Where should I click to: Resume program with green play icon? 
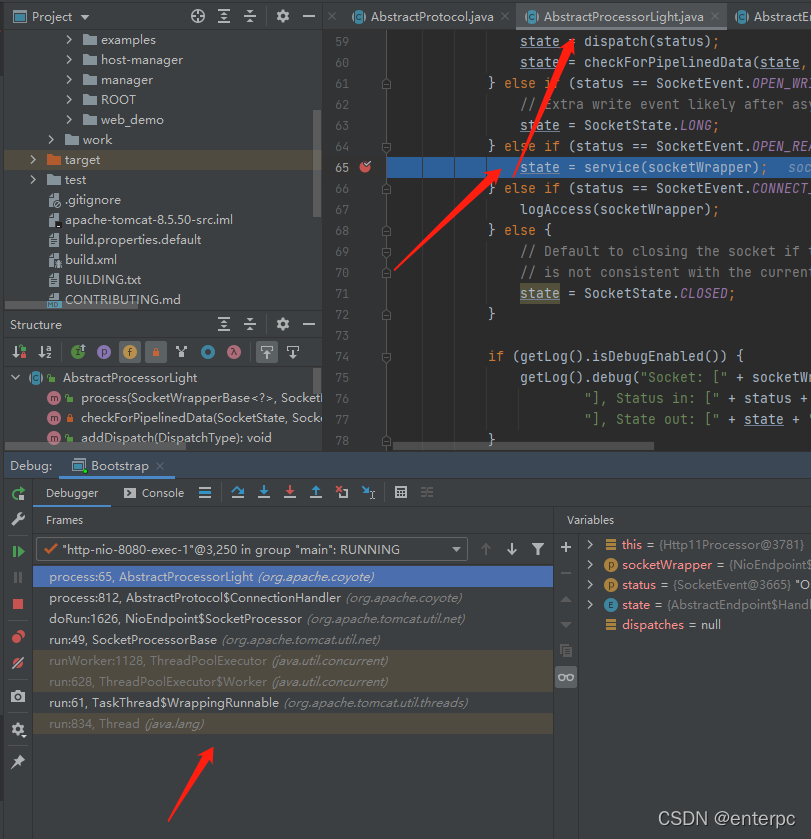pyautogui.click(x=18, y=551)
